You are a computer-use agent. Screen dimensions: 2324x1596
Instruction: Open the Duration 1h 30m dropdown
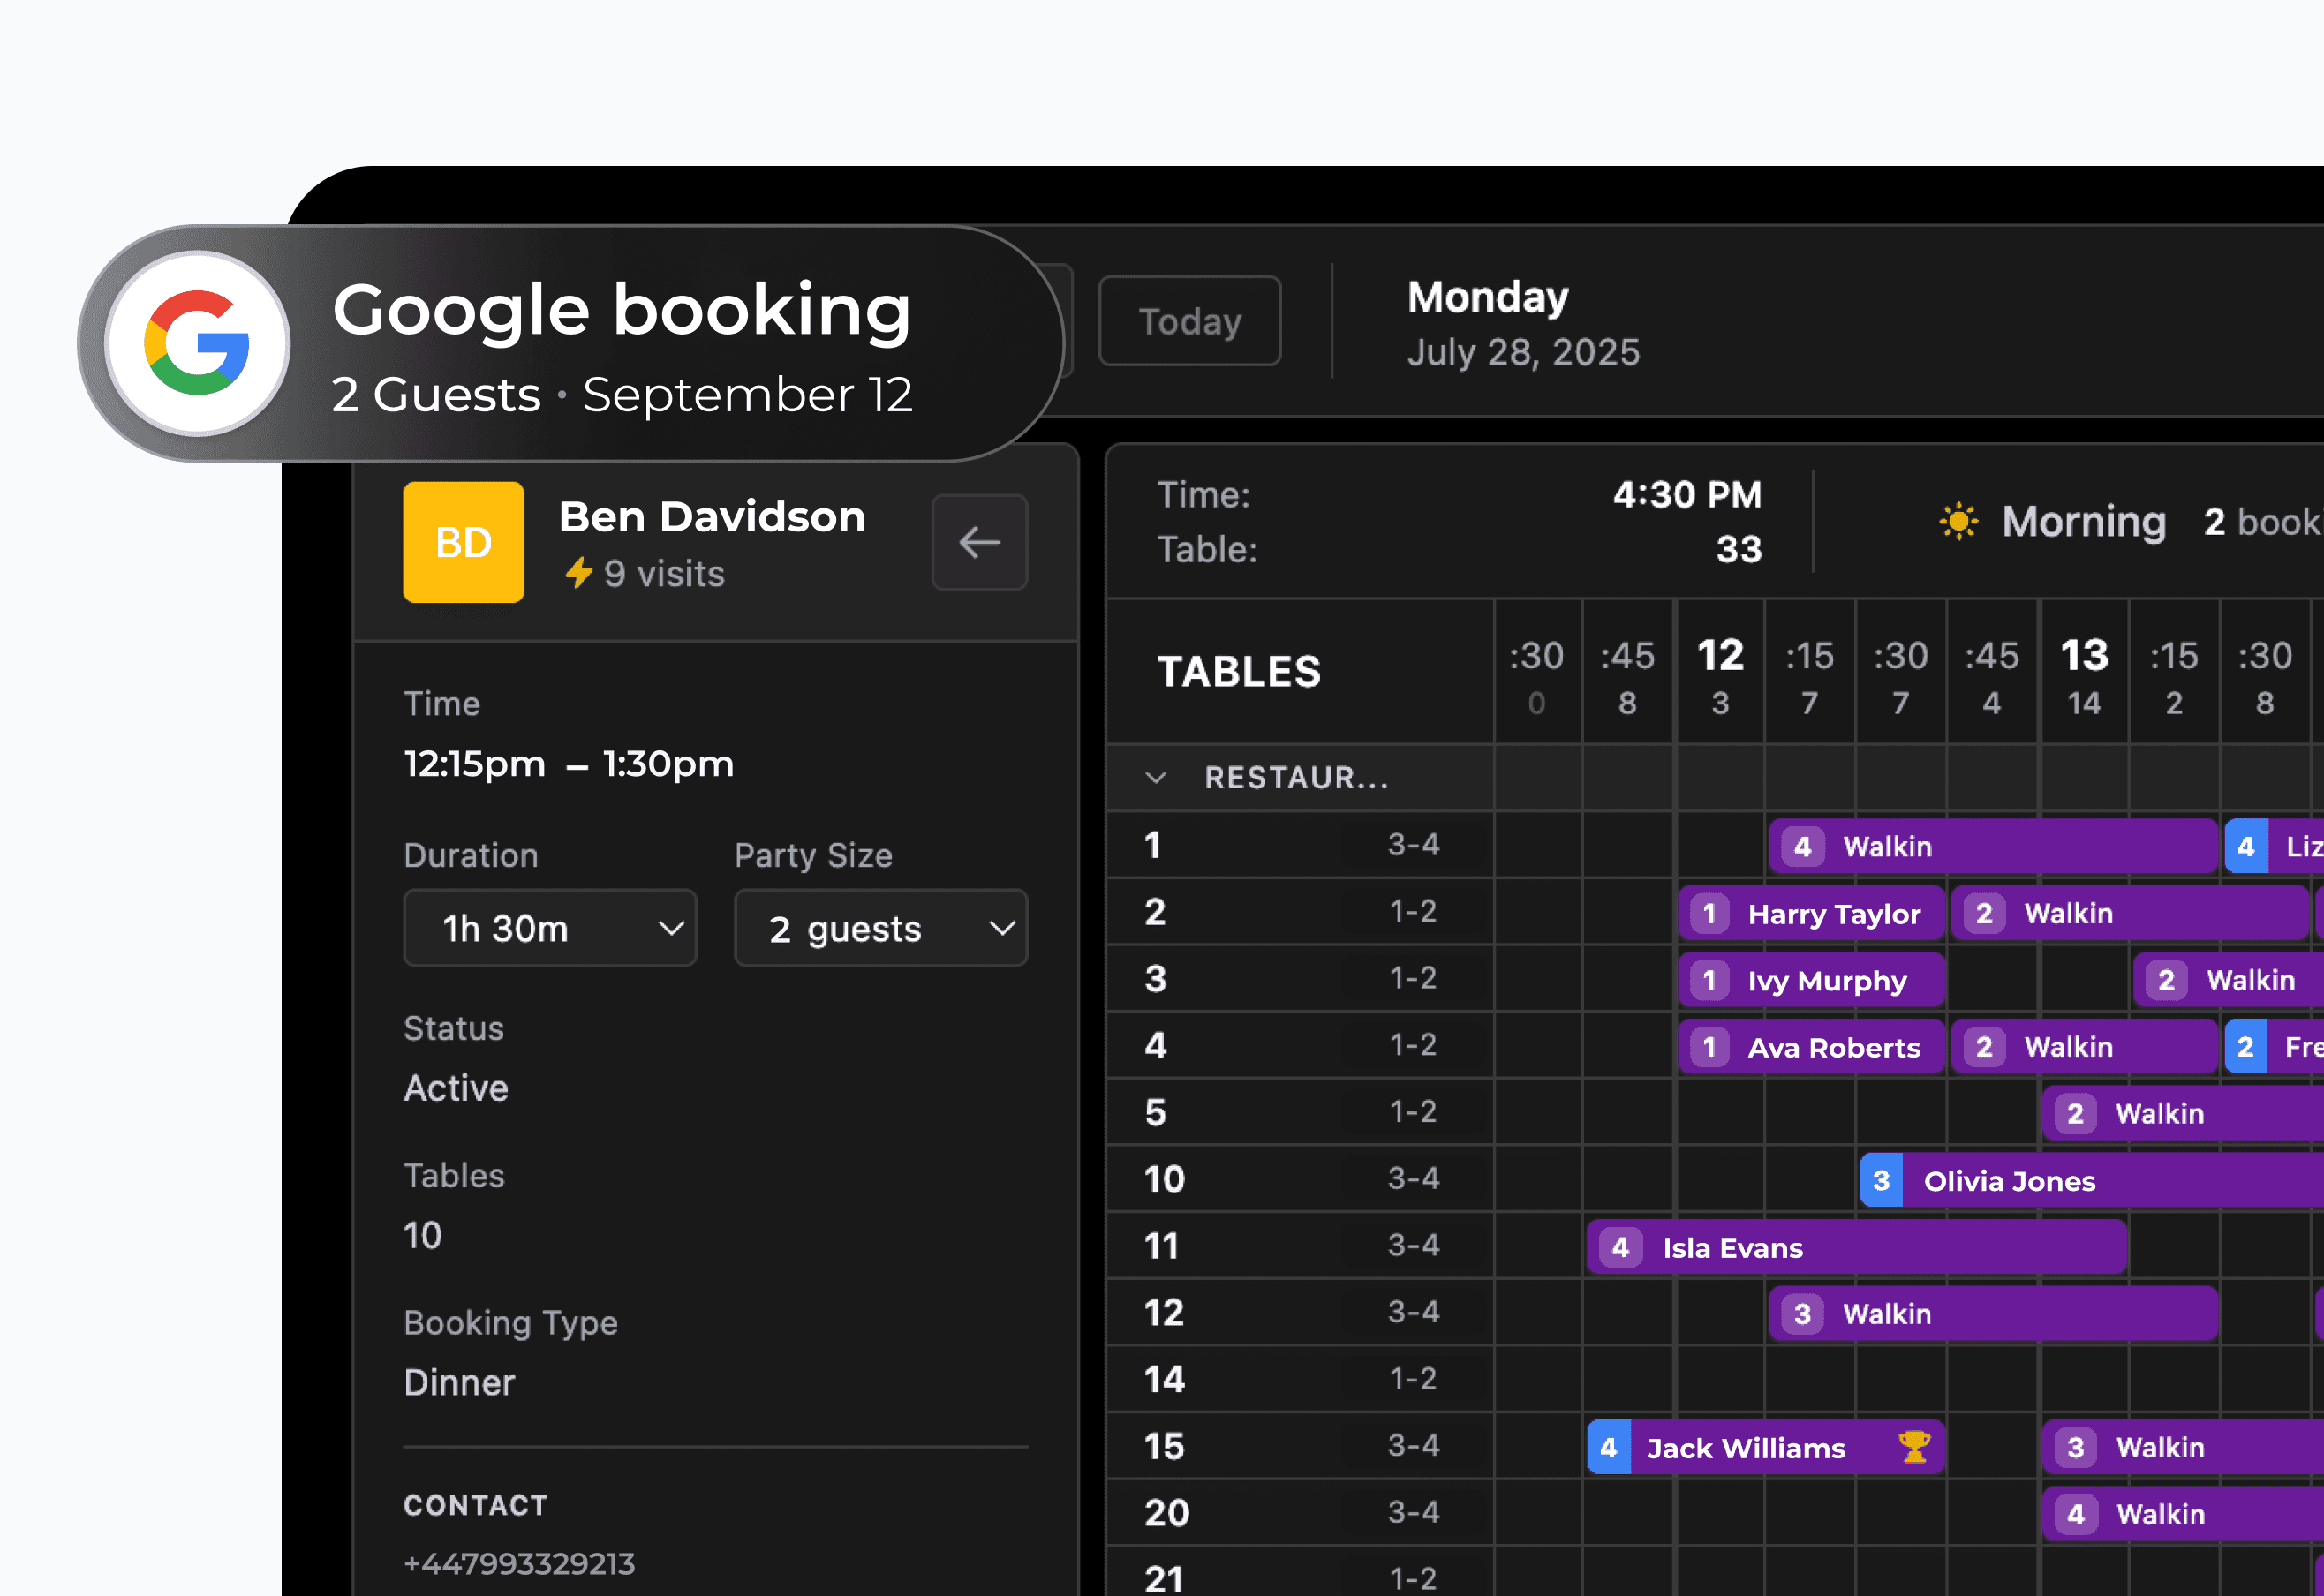(549, 928)
